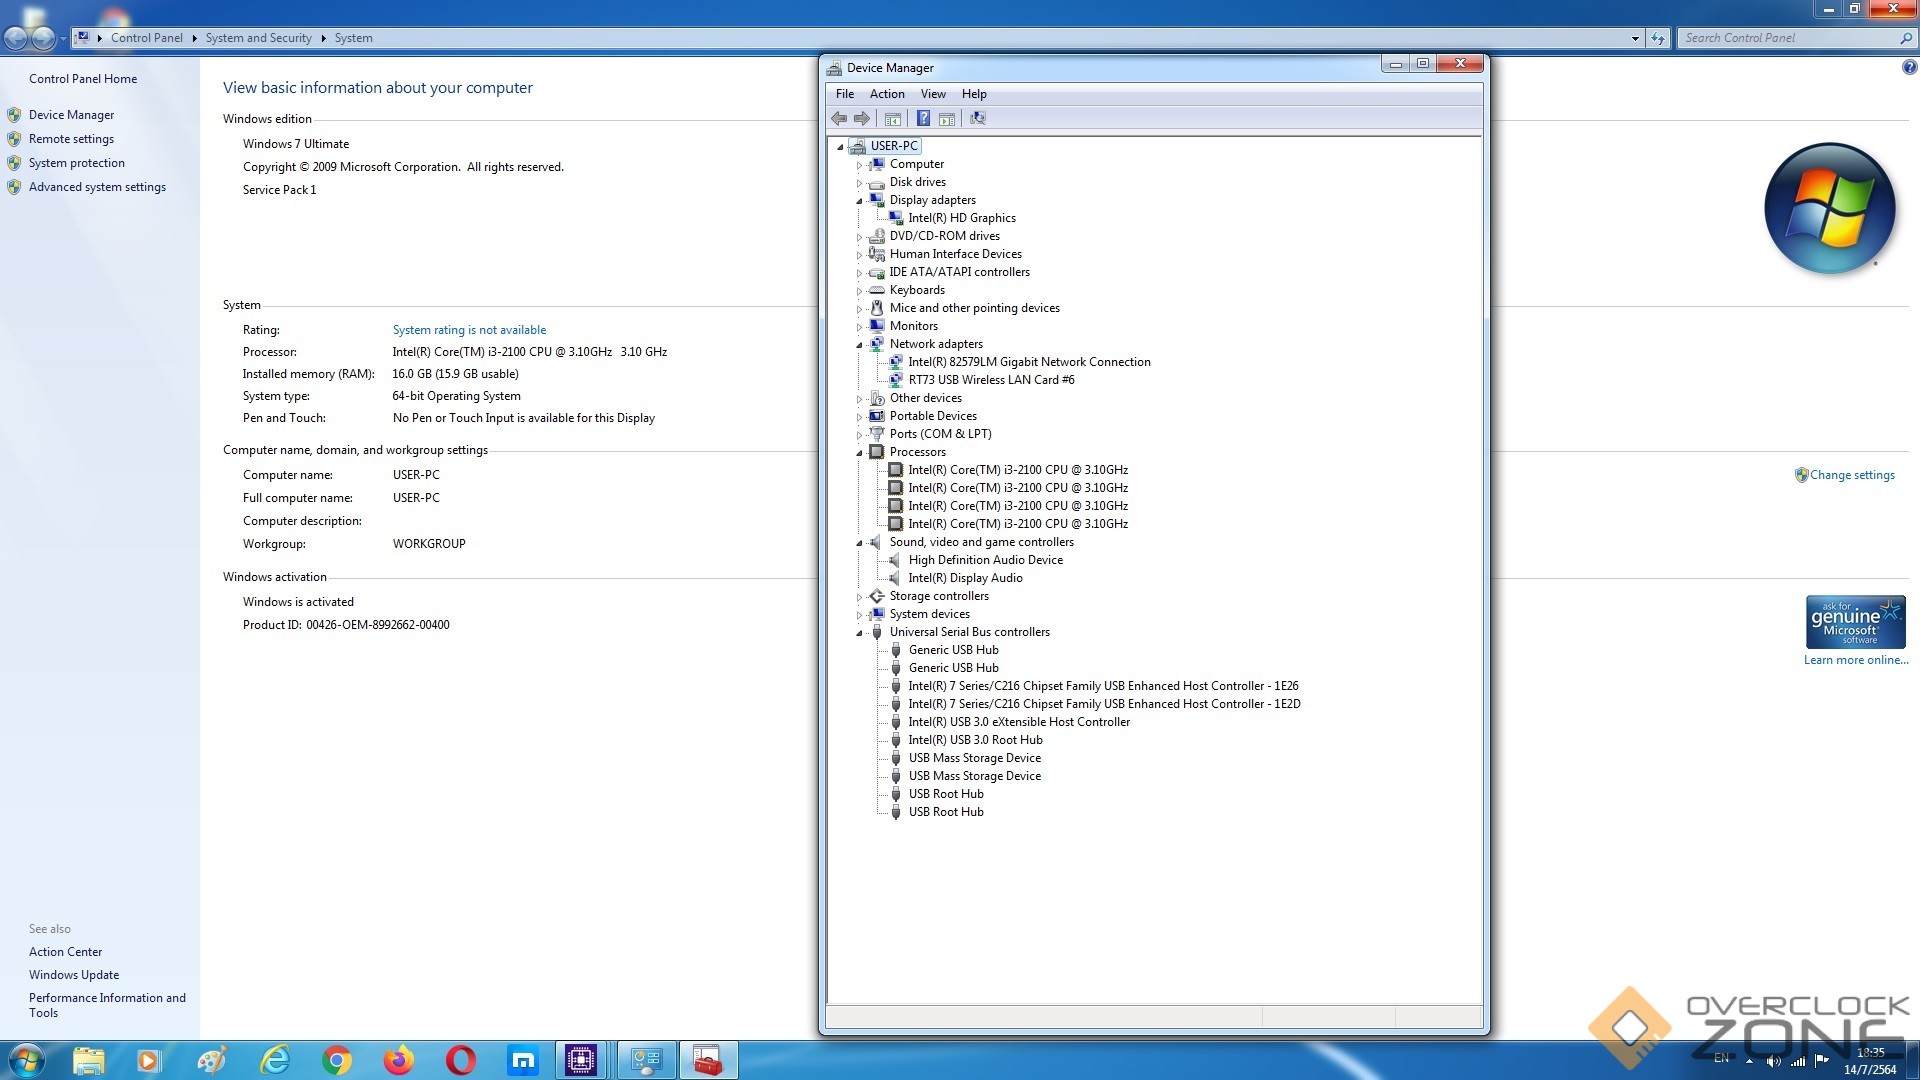Launch Opera browser from the taskbar
1920x1080 pixels.
[461, 1060]
